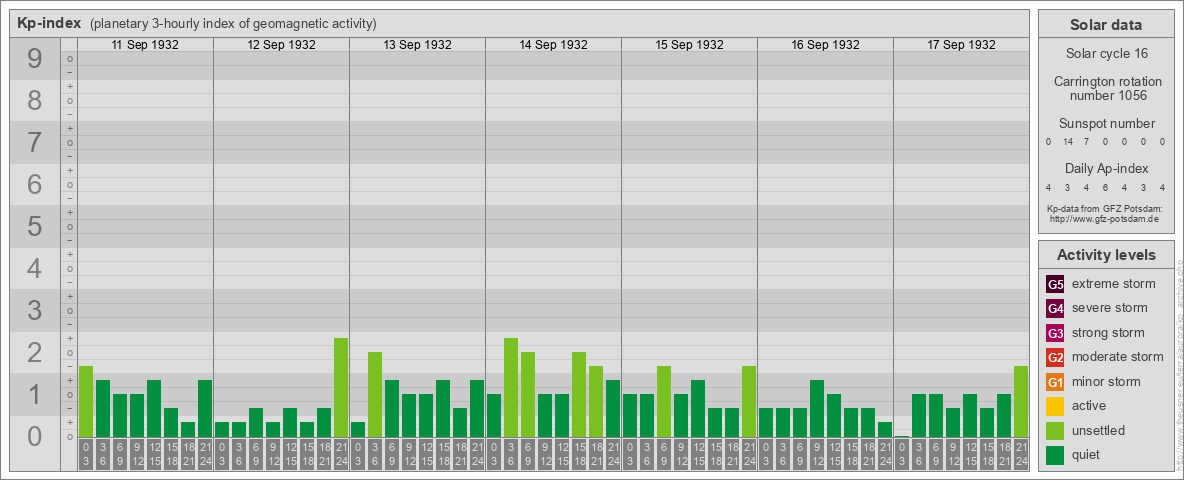The image size is (1184, 480).
Task: Click the Ap-index value 6
Action: point(1105,187)
